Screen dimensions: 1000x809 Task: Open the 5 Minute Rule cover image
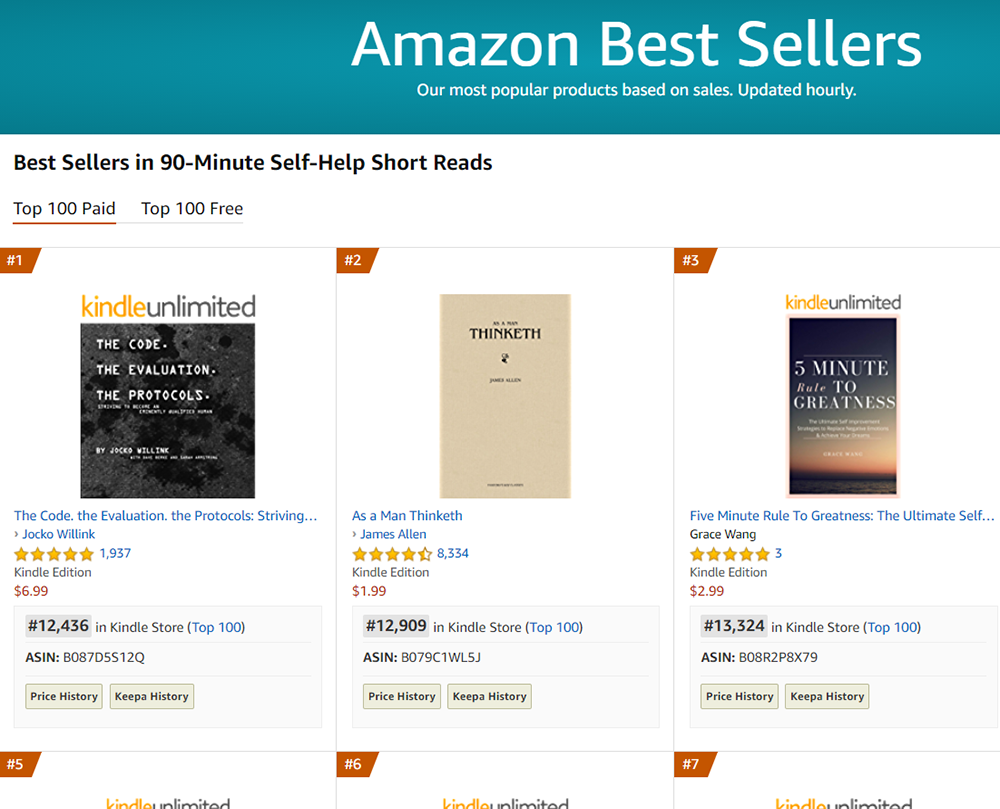click(843, 406)
